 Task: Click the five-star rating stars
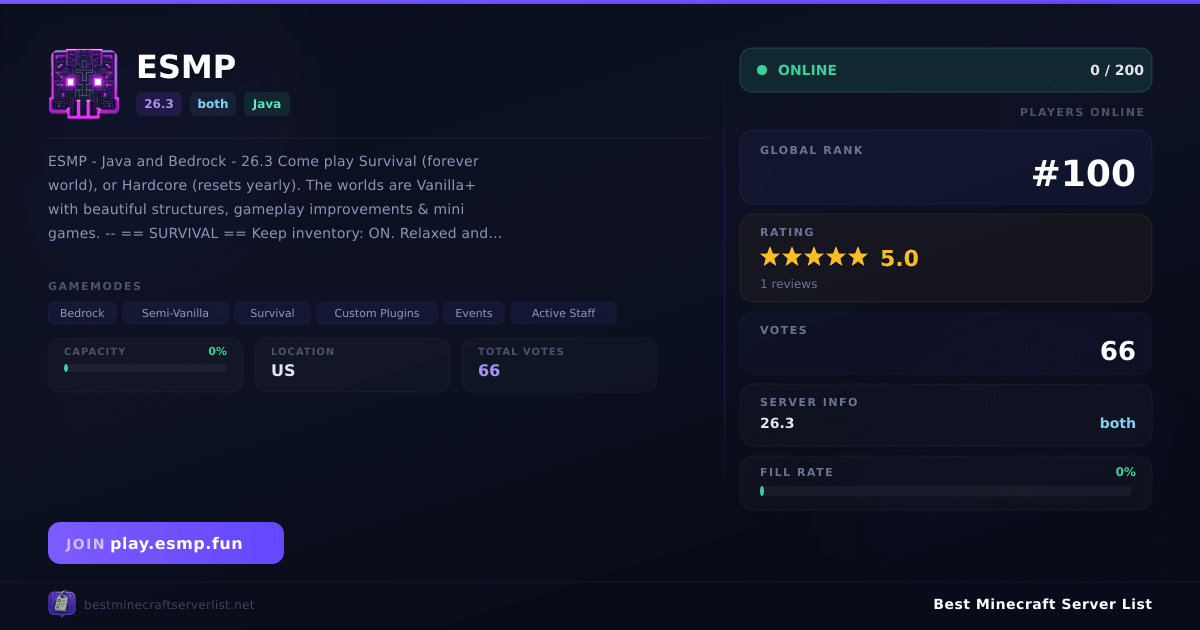pos(814,257)
